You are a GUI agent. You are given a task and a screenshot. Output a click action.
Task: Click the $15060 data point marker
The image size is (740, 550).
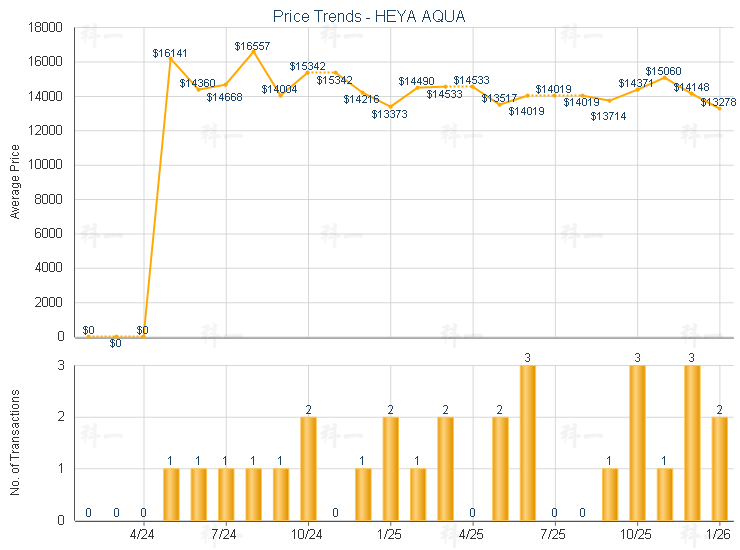click(665, 78)
